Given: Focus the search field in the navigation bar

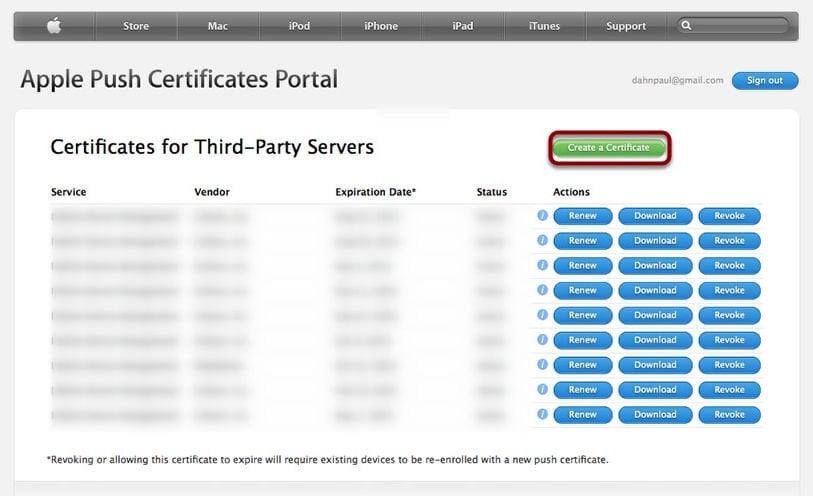Looking at the screenshot, I should (x=733, y=25).
